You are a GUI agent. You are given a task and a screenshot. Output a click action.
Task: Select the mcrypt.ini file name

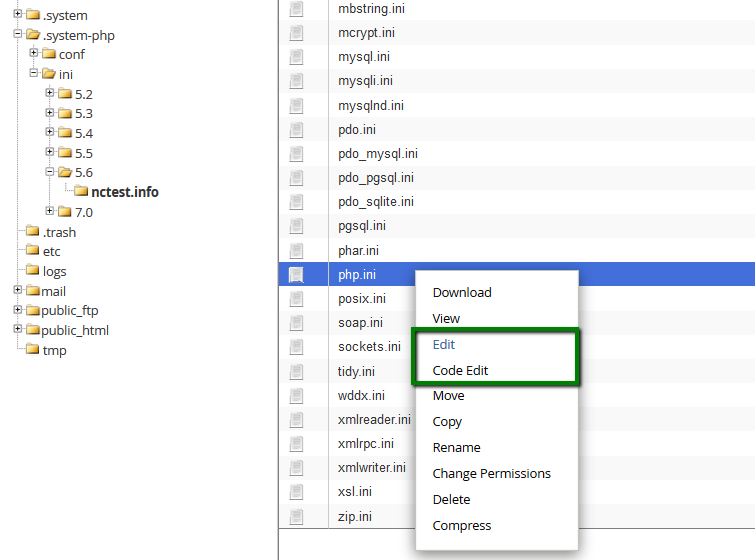click(x=366, y=33)
